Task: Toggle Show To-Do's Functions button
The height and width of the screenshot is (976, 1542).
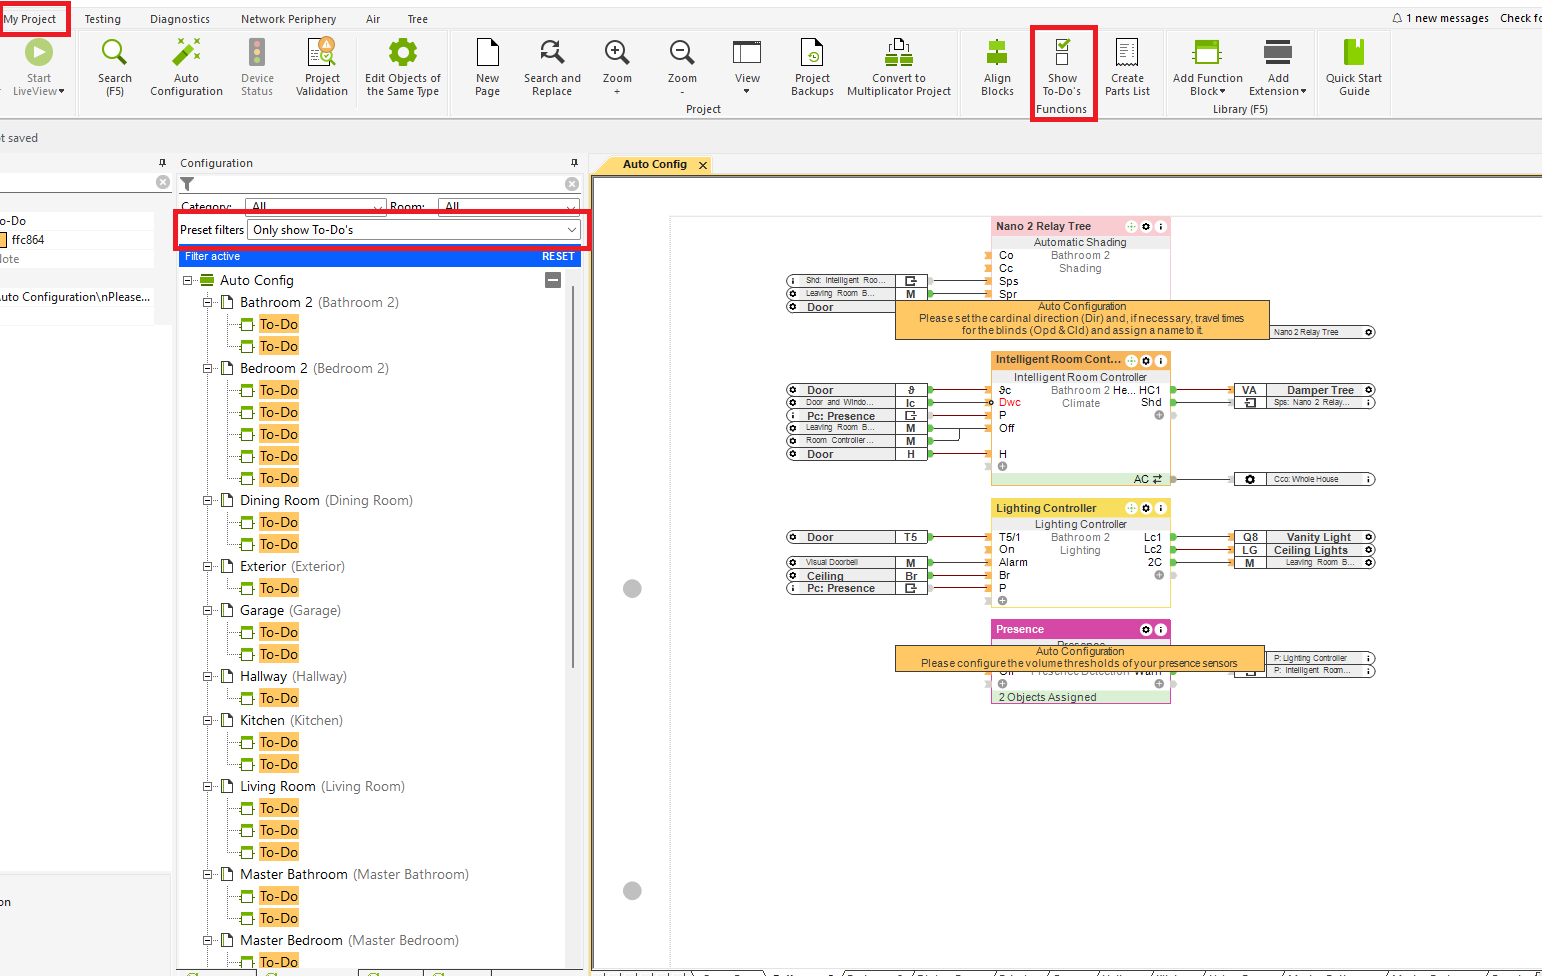Action: point(1062,53)
